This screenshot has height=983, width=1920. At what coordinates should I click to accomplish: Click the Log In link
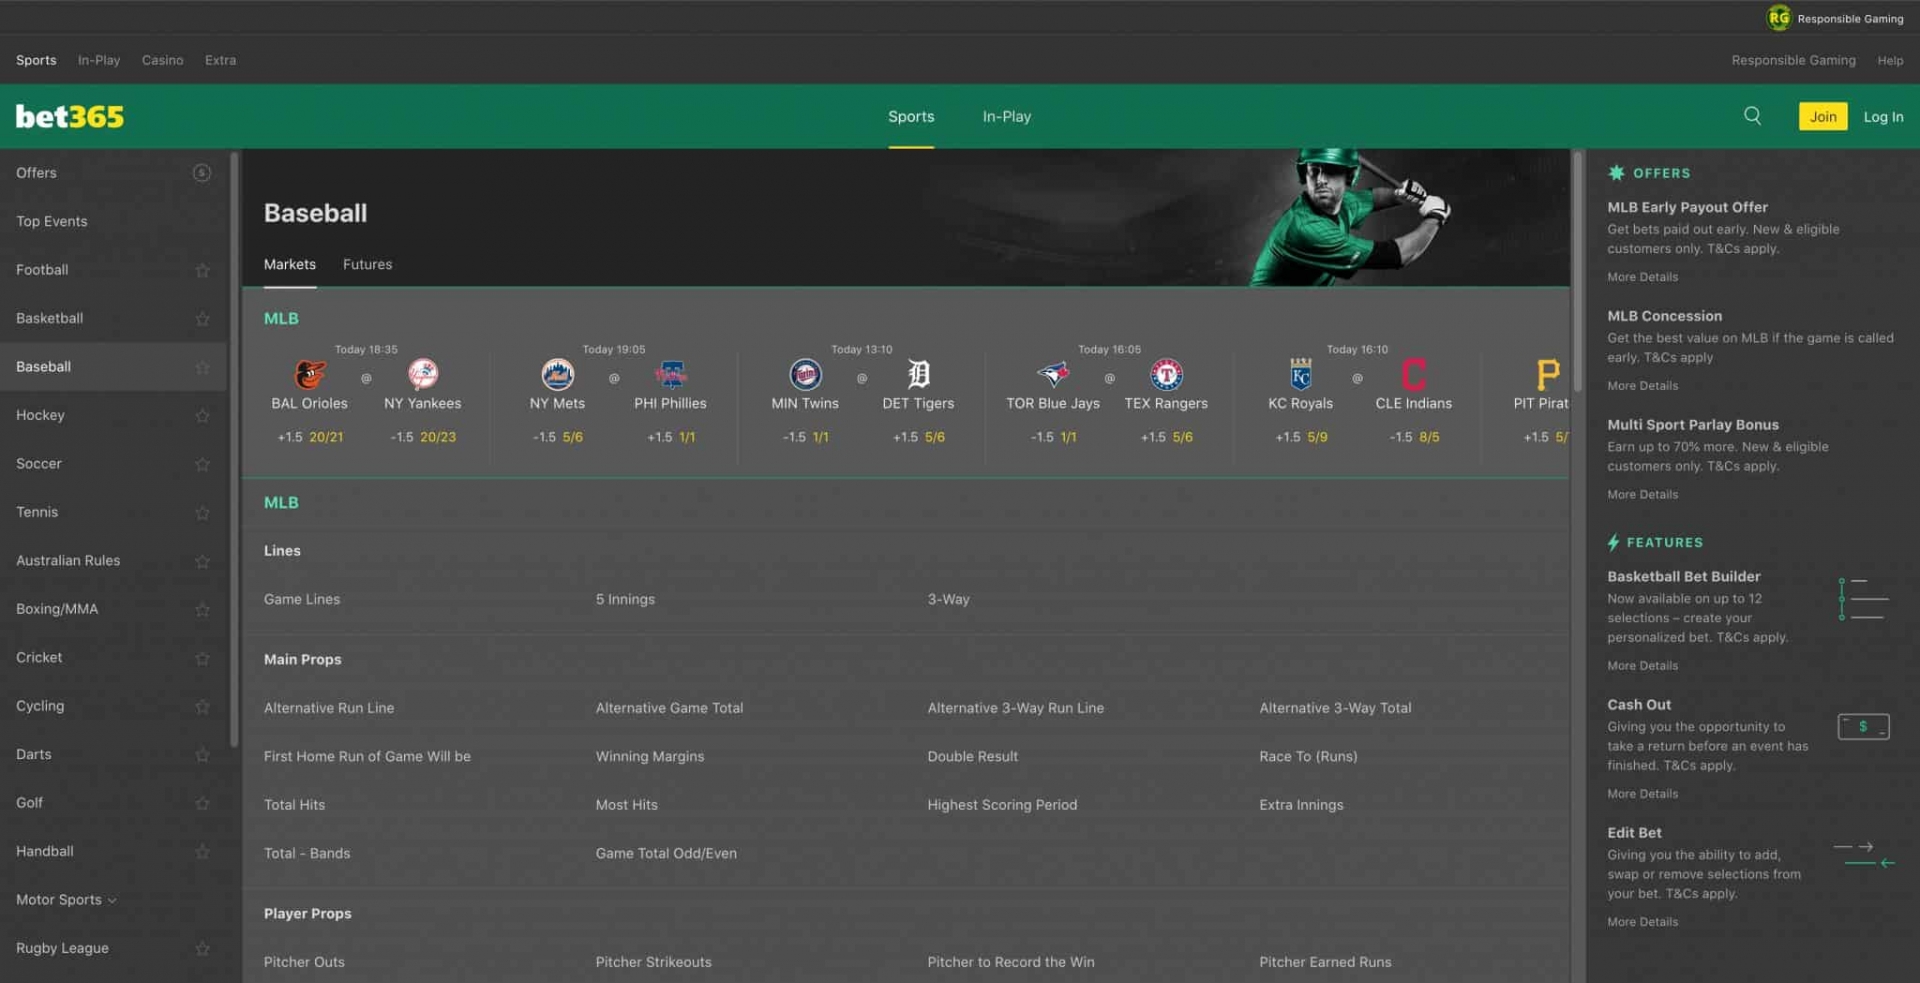(x=1883, y=117)
